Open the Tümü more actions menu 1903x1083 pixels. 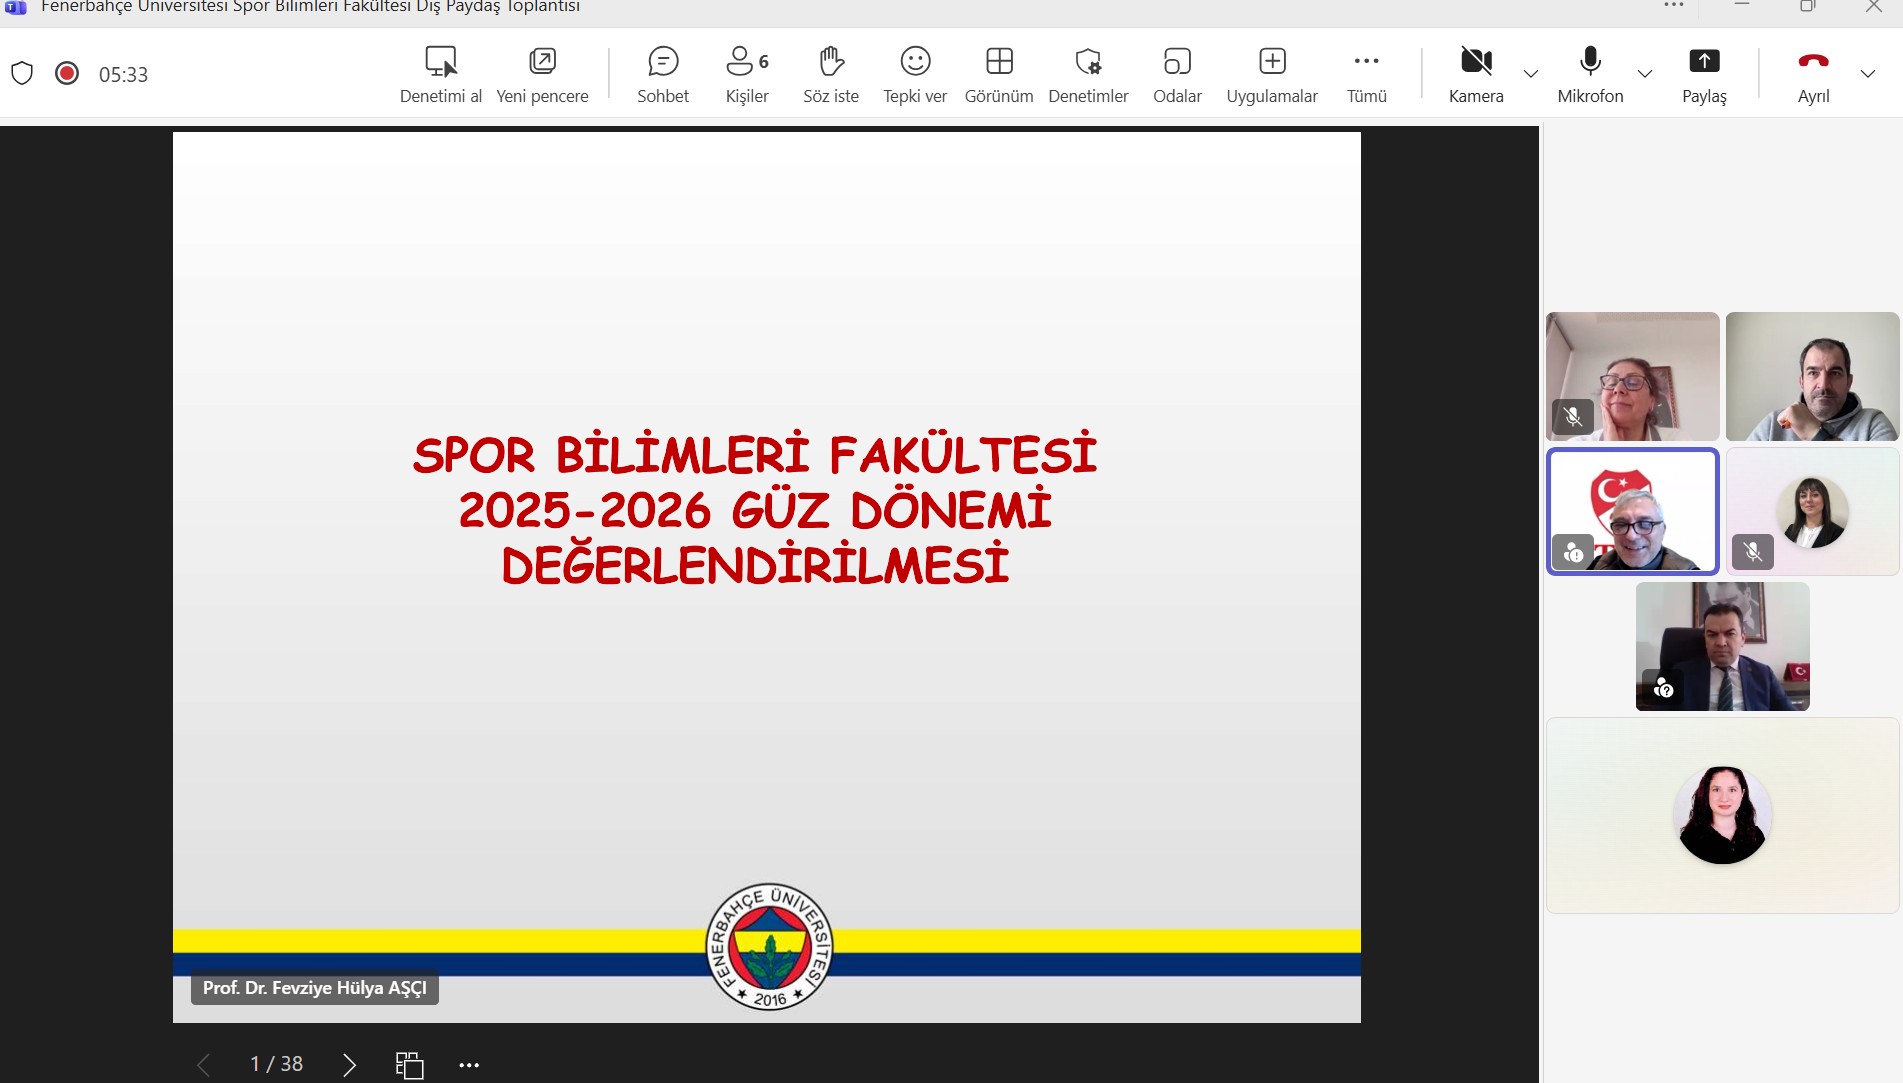1366,74
